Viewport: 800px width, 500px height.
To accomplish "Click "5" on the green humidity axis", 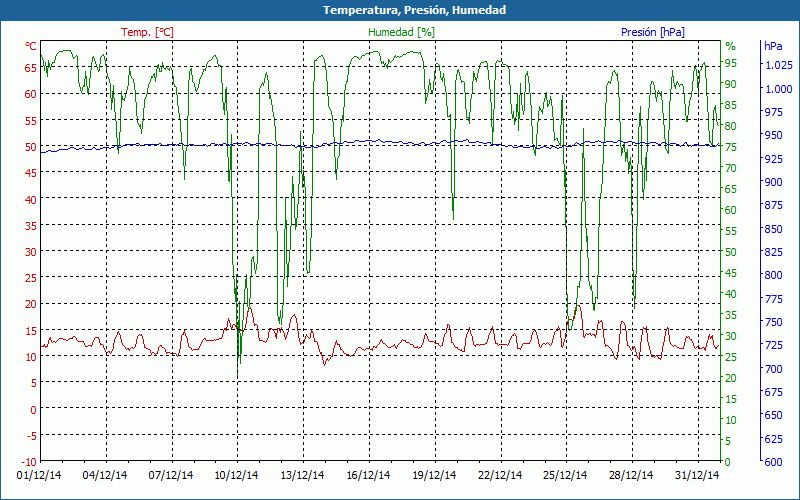I will pyautogui.click(x=728, y=441).
